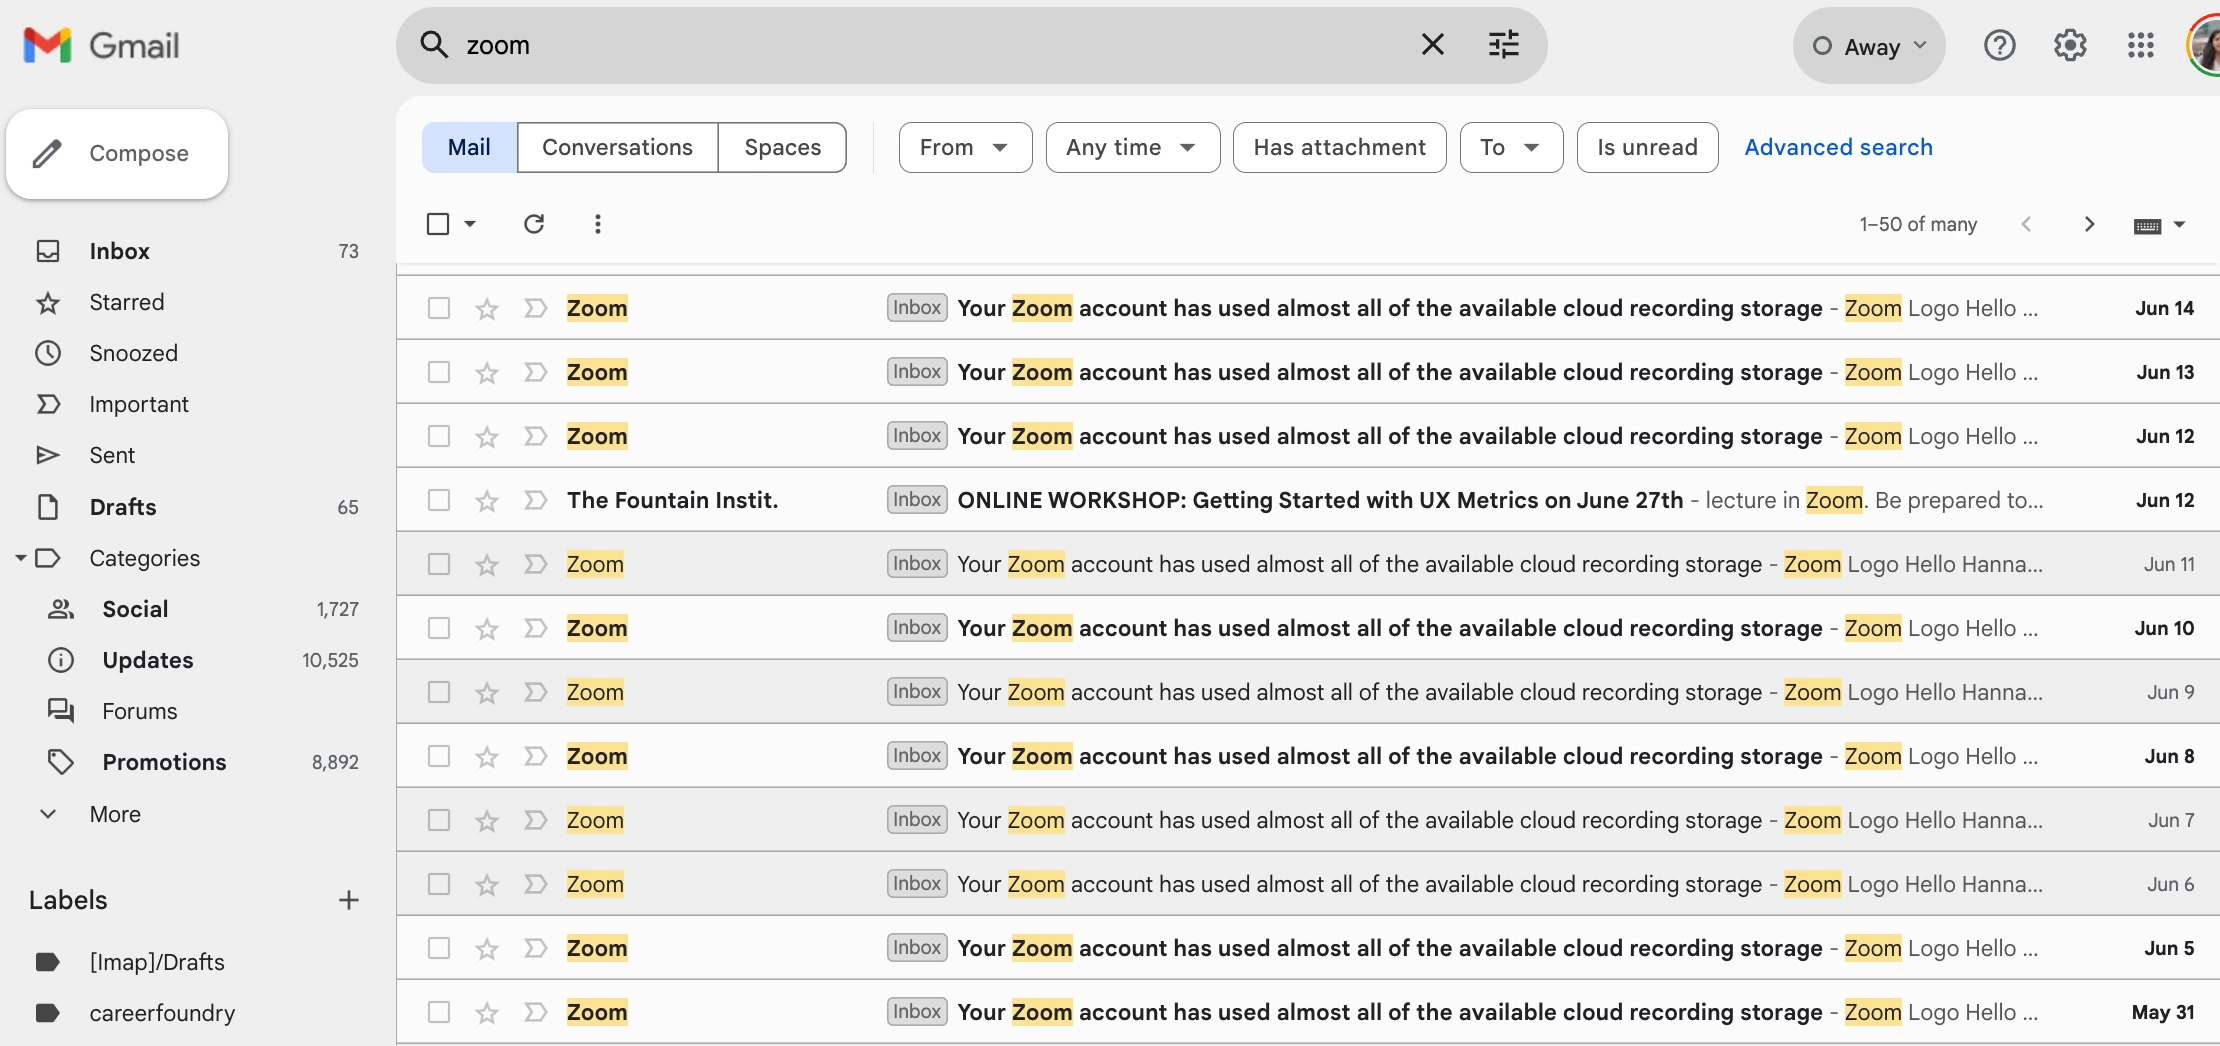Select the Jun 12 Zoom email checkbox
Viewport: 2220px width, 1046px height.
pyautogui.click(x=438, y=436)
